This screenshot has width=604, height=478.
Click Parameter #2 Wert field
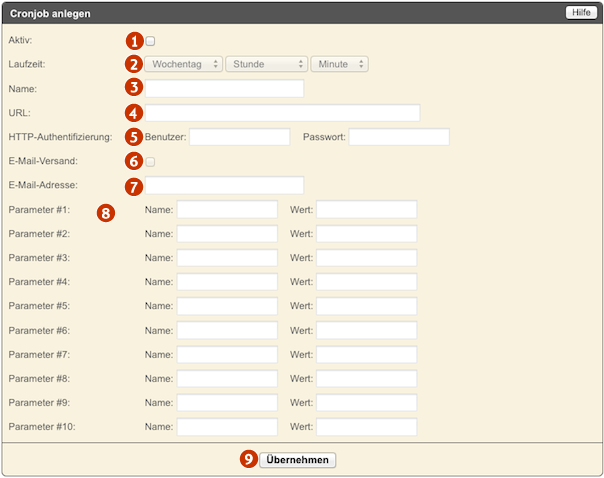[367, 234]
